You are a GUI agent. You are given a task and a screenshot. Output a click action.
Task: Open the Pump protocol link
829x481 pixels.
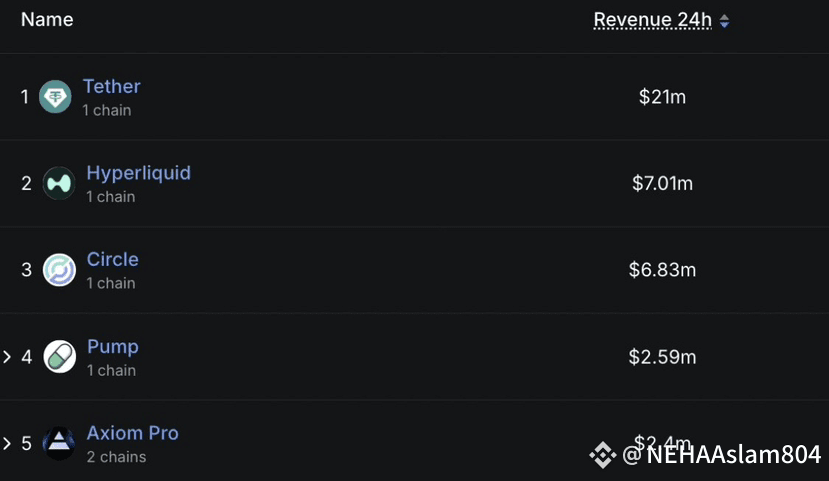[113, 347]
